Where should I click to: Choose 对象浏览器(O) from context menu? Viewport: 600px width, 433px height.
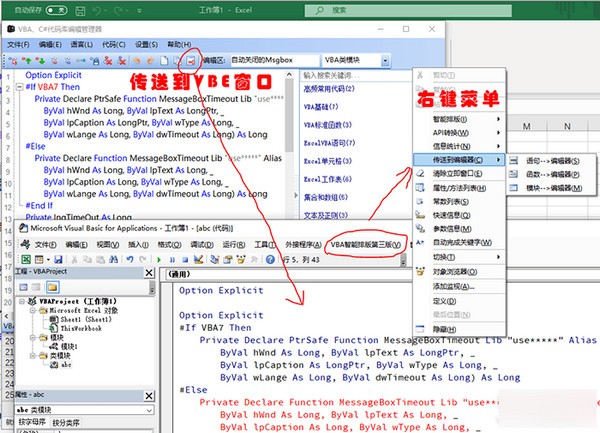(x=459, y=272)
